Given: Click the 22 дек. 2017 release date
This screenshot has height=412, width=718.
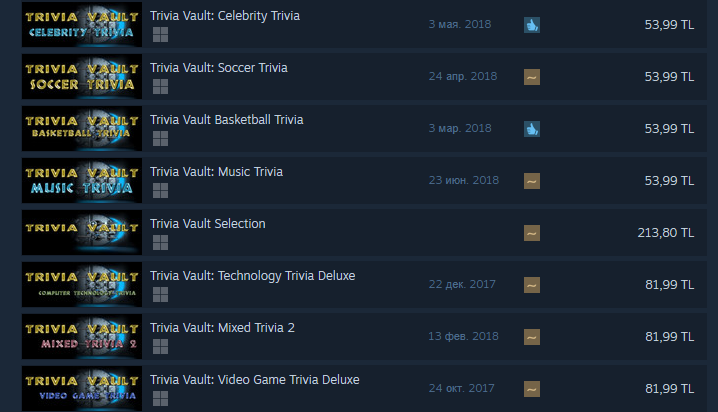Looking at the screenshot, I should coord(462,284).
